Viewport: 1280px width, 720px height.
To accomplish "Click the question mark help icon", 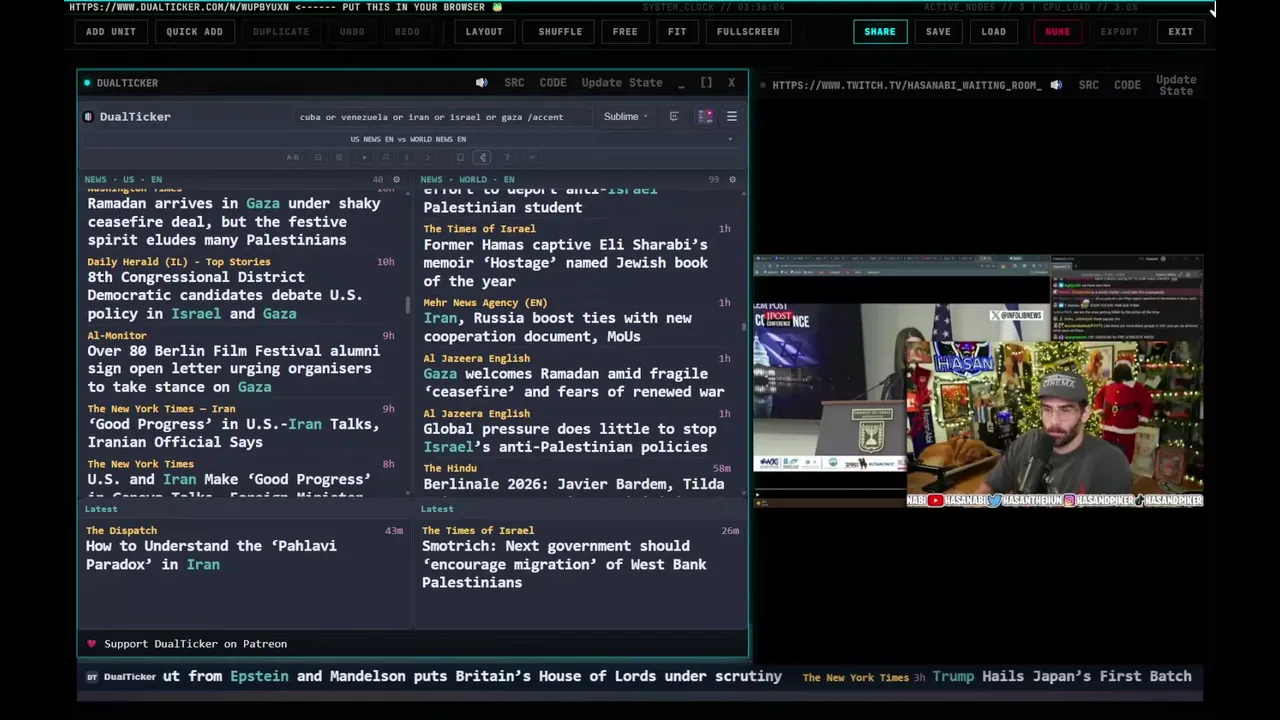I will tap(507, 157).
